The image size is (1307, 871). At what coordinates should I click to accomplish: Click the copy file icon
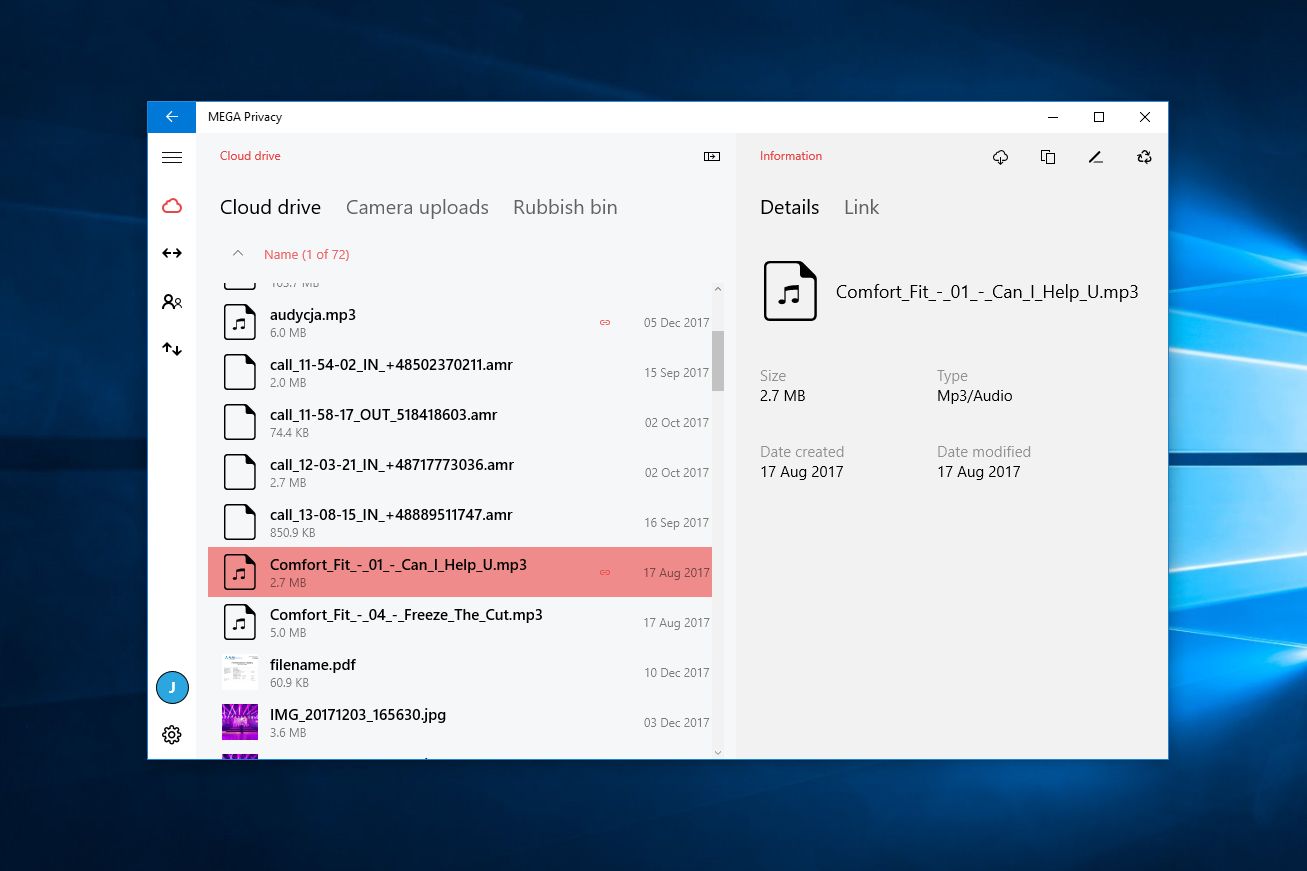1048,157
